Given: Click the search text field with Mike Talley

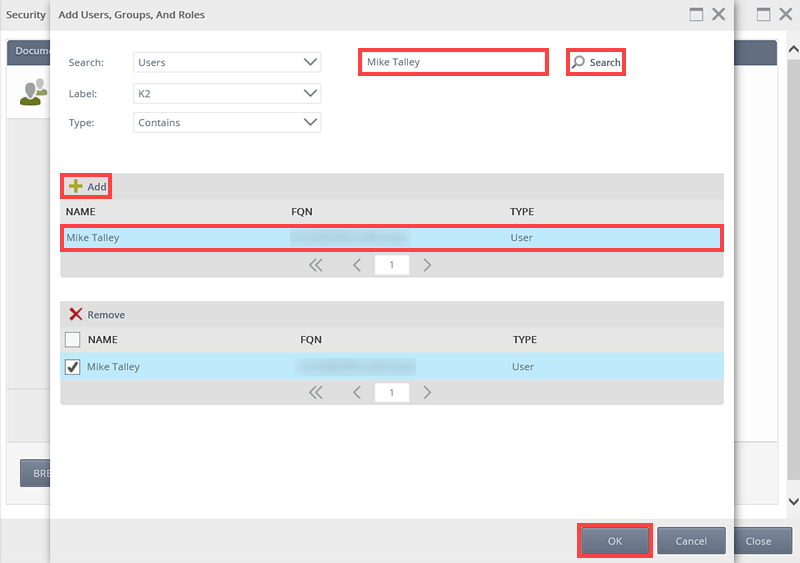Looking at the screenshot, I should [x=452, y=62].
